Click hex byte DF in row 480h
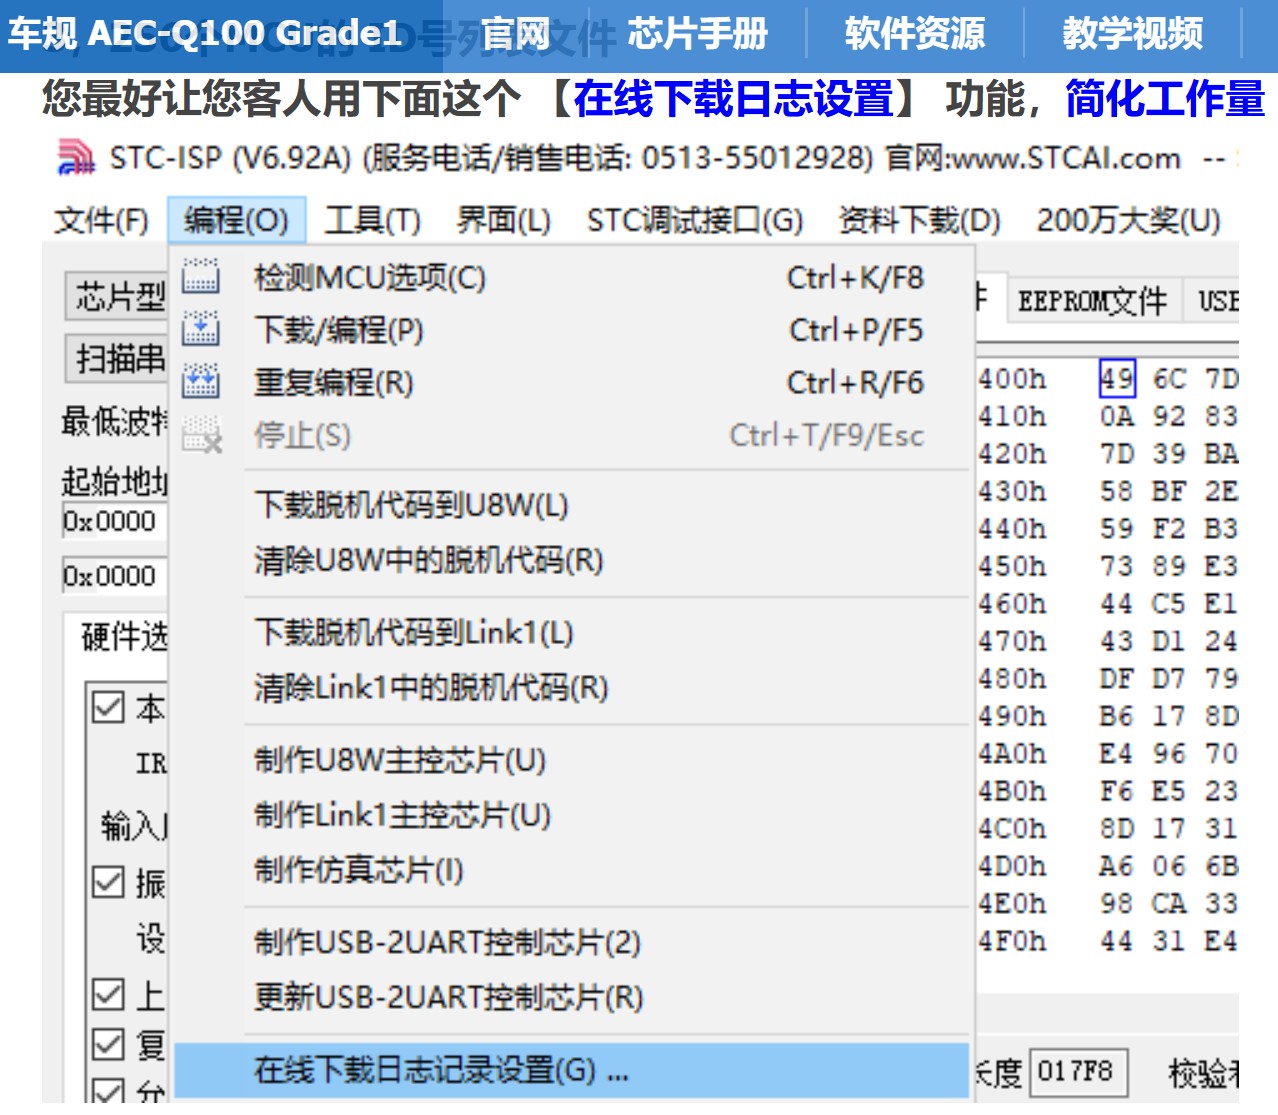The image size is (1278, 1115). tap(1117, 678)
